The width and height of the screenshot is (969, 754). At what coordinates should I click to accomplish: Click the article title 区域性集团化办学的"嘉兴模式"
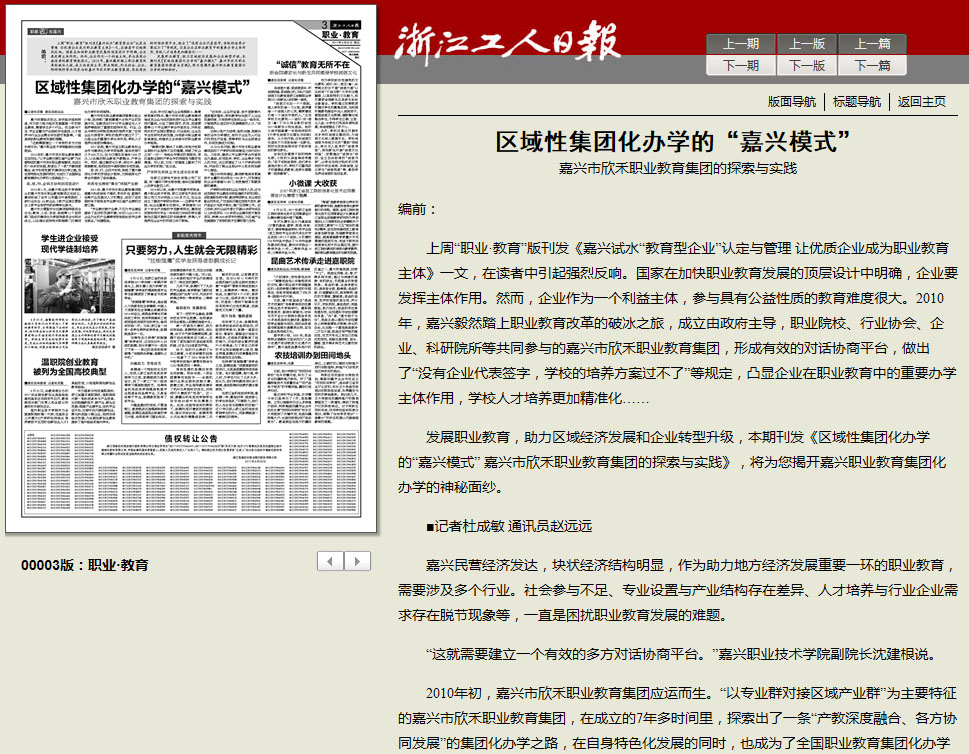click(x=672, y=142)
